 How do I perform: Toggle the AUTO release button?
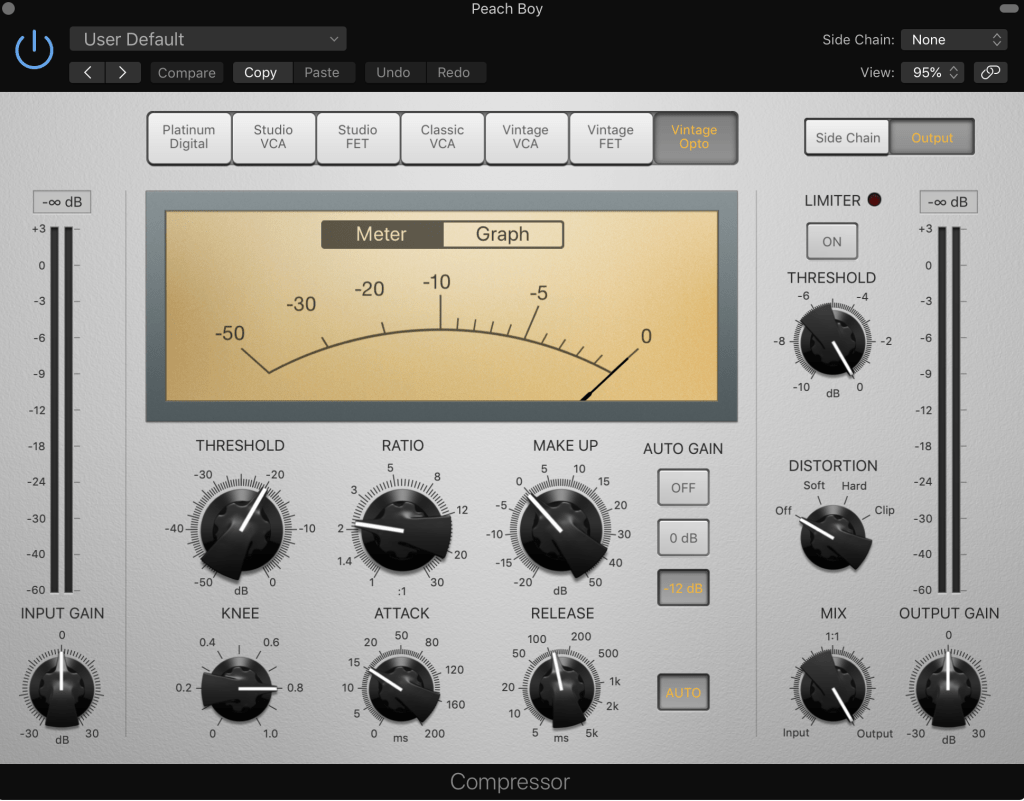(683, 692)
